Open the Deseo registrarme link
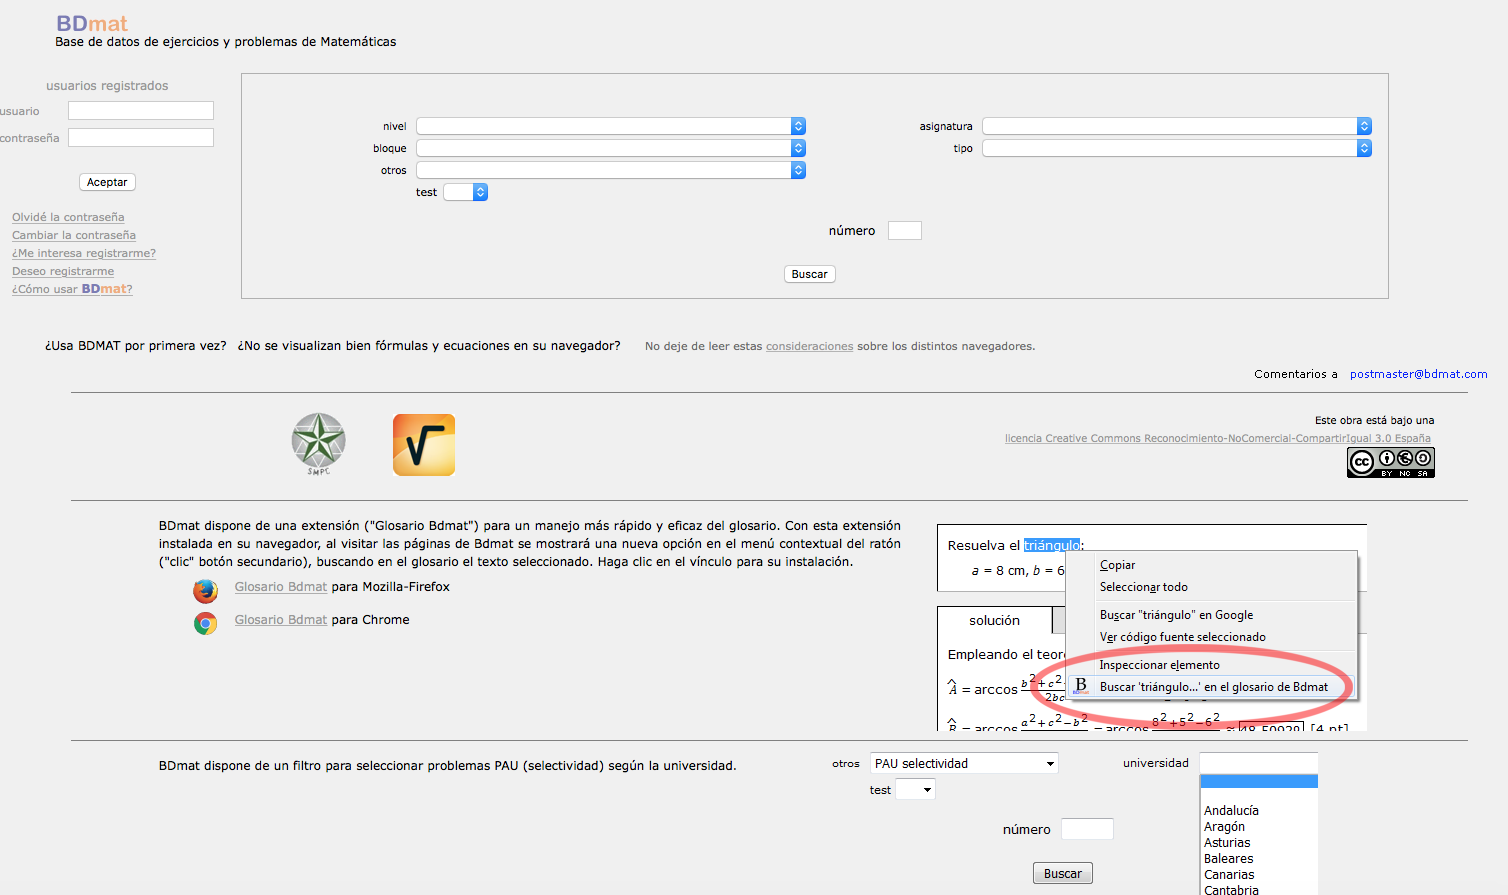1508x895 pixels. pyautogui.click(x=63, y=271)
